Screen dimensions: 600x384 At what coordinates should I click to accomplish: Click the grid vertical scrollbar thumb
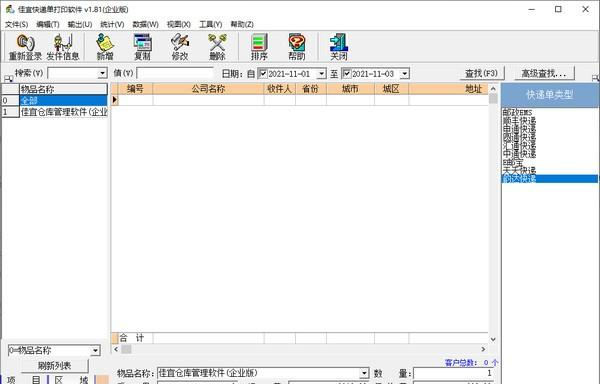[x=493, y=99]
